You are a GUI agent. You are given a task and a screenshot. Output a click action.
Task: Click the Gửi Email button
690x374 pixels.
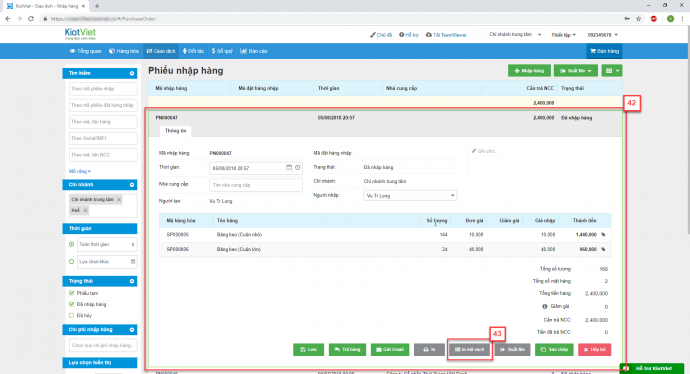click(x=390, y=349)
